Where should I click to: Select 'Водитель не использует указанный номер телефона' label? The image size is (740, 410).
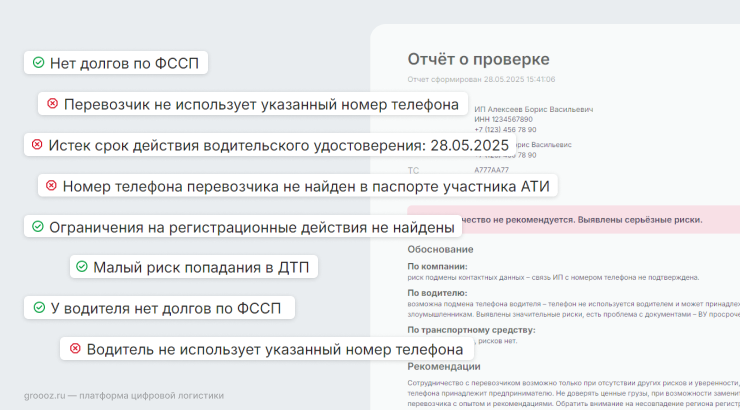tap(275, 350)
